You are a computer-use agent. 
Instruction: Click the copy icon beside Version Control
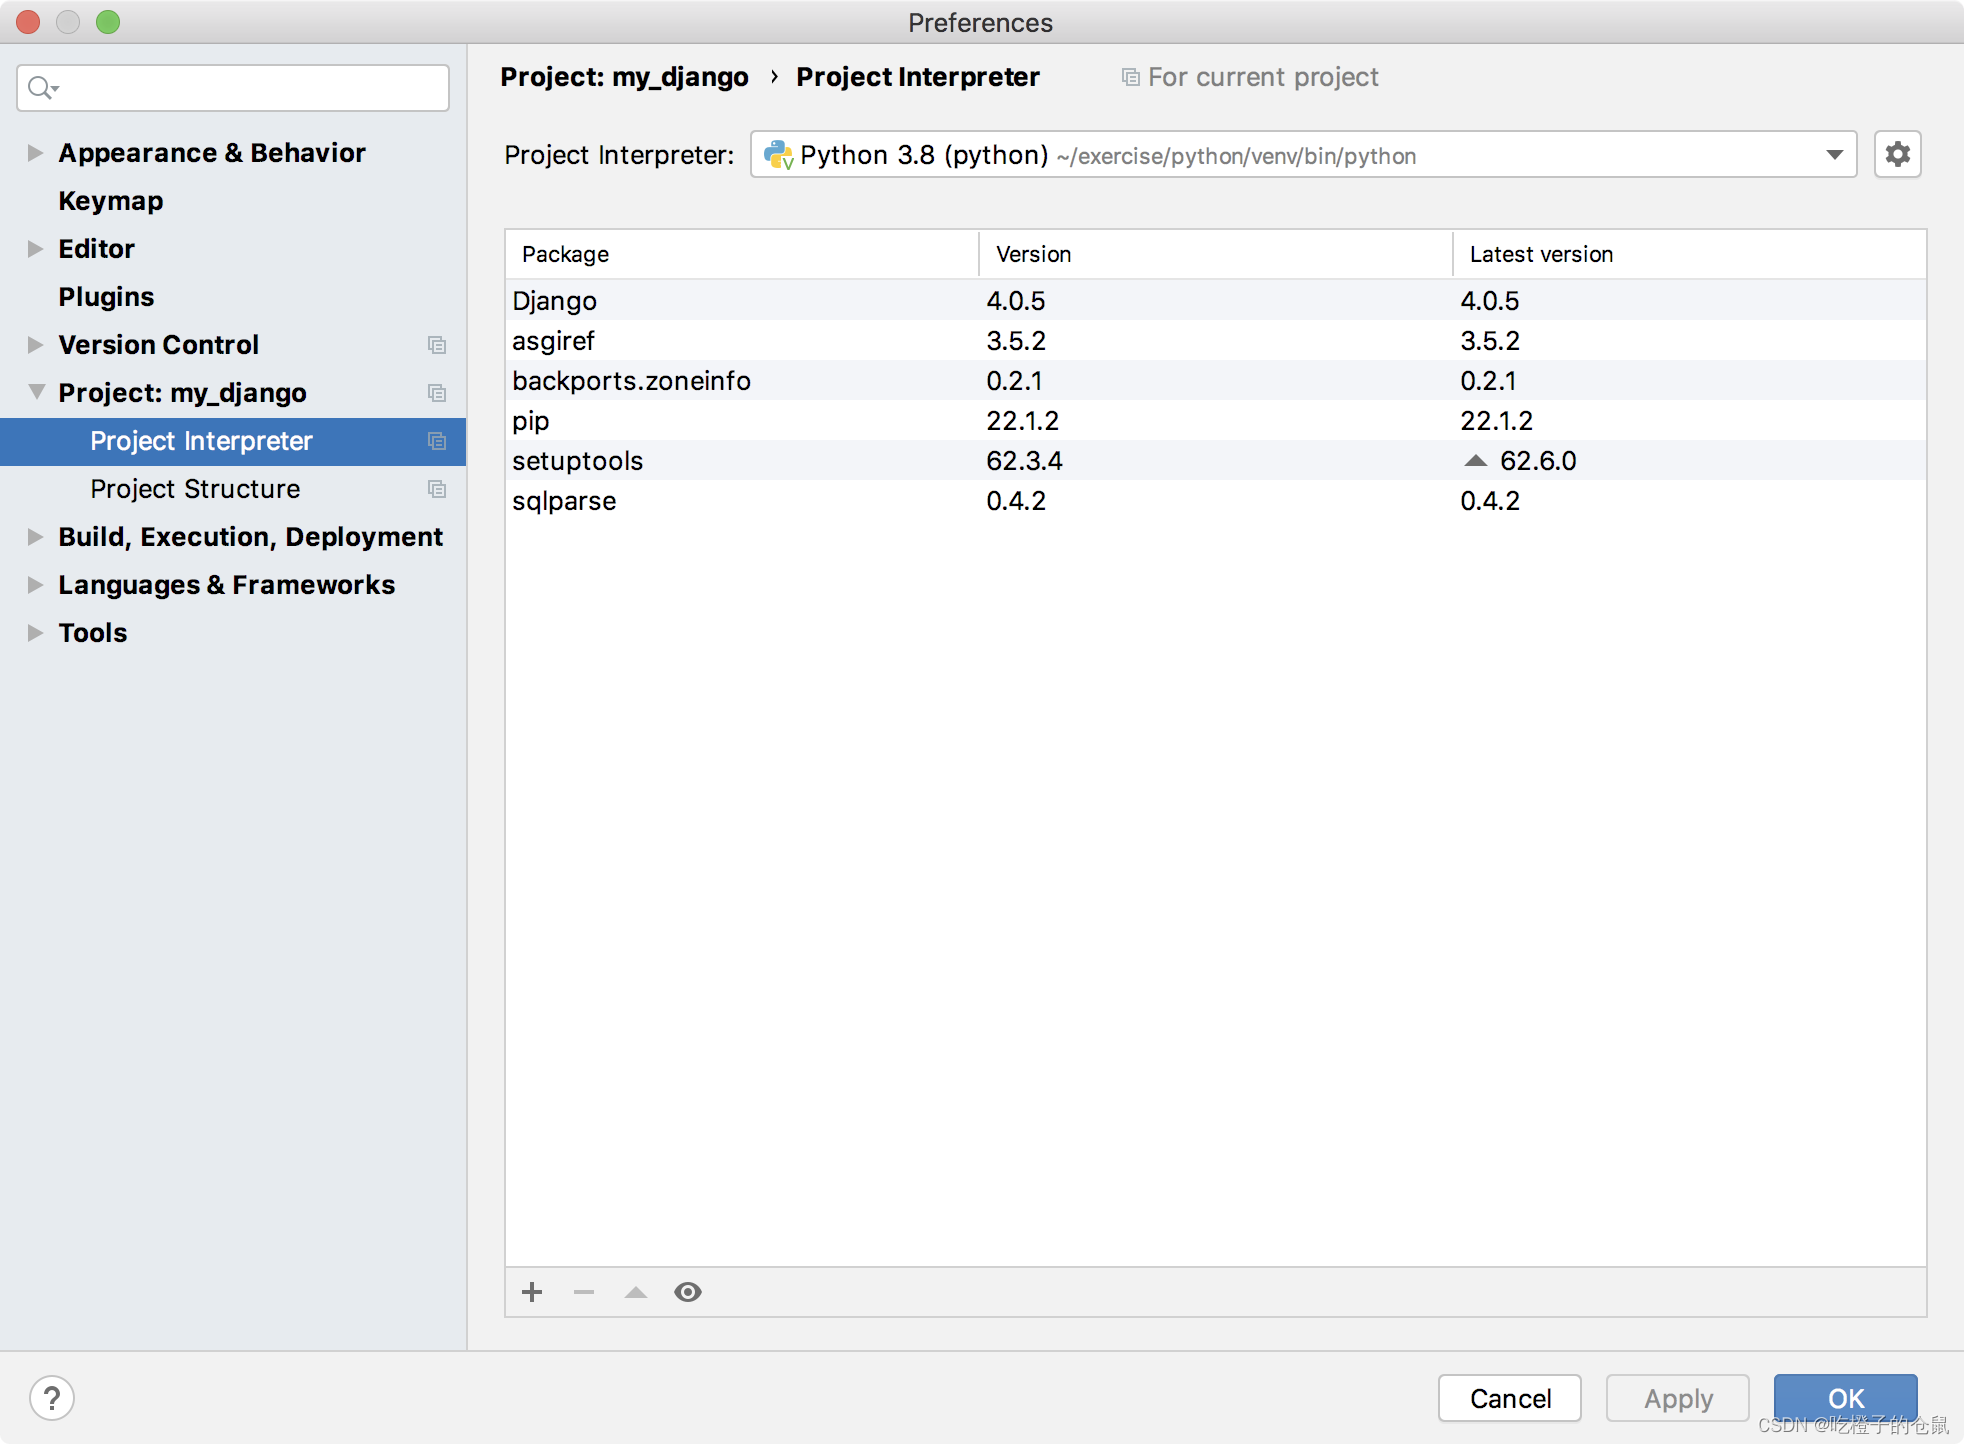tap(437, 345)
